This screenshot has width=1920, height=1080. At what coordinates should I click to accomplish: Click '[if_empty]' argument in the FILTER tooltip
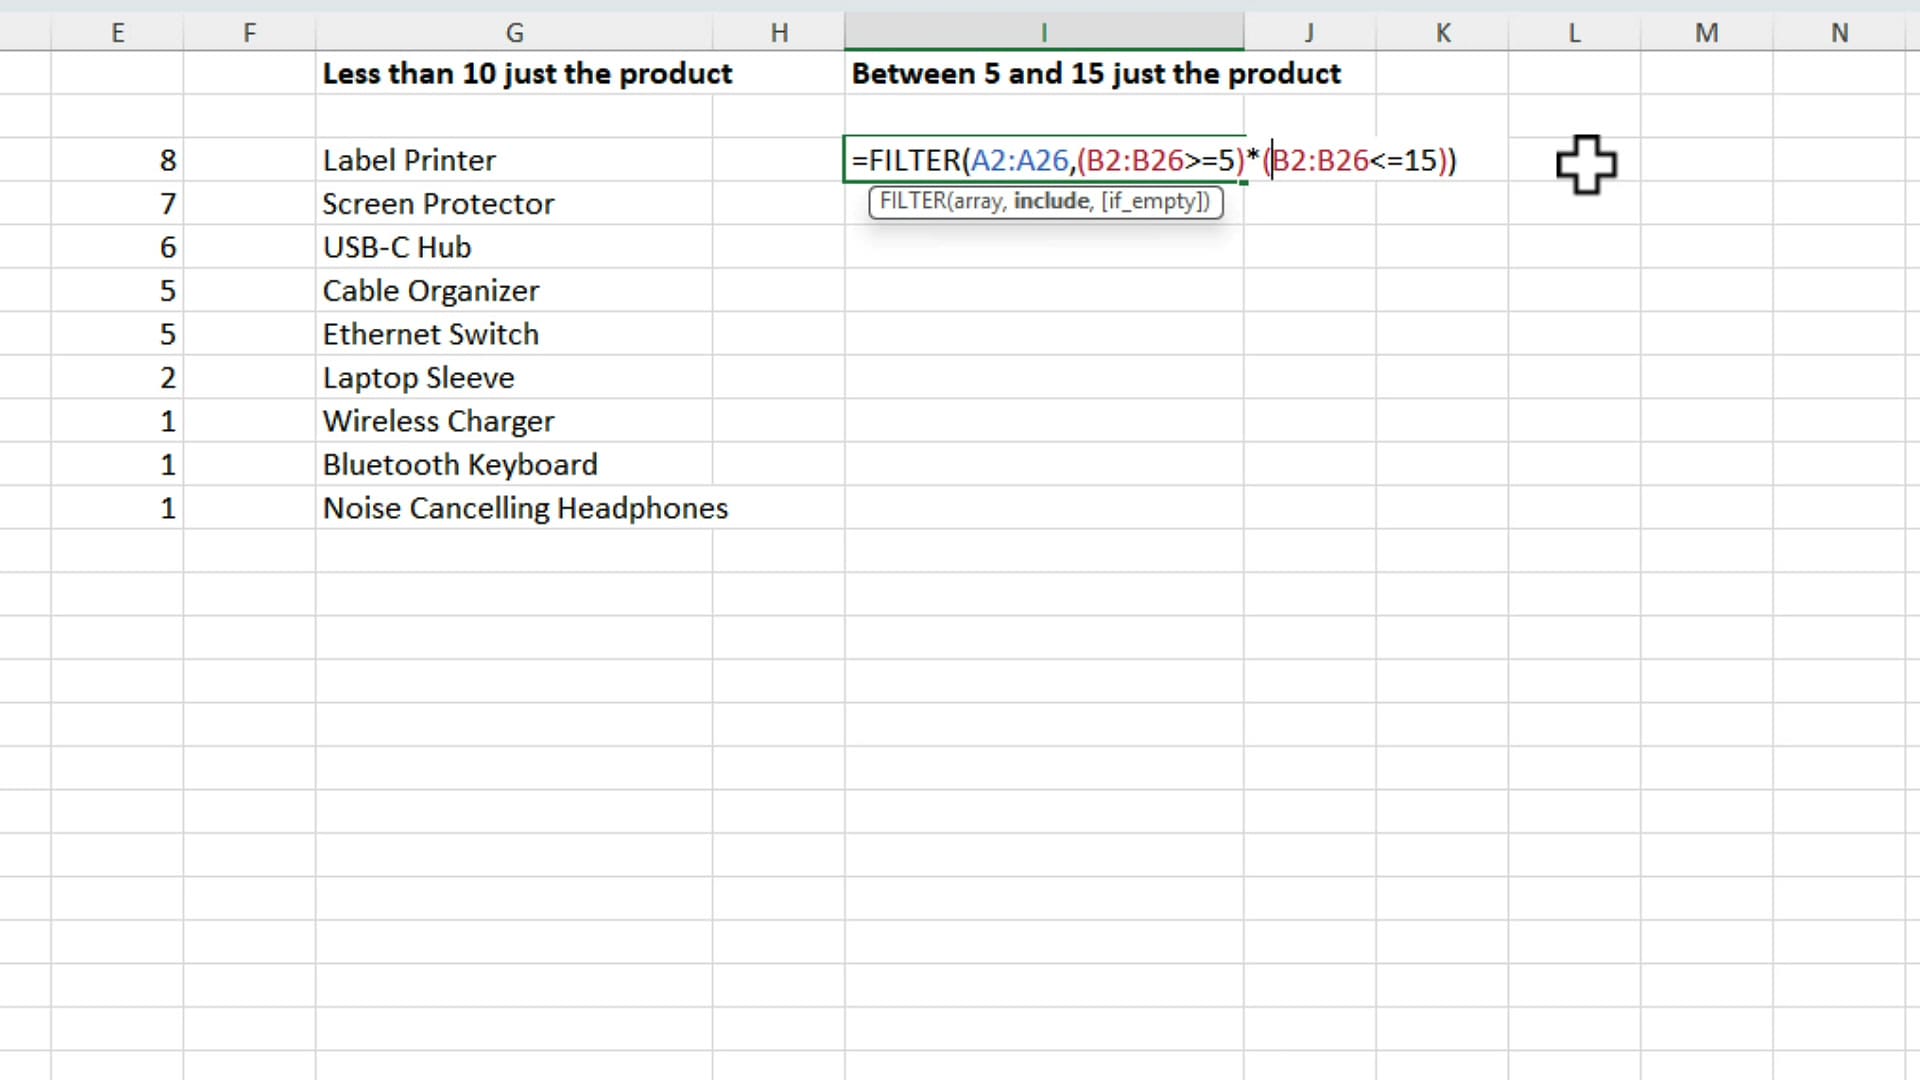1154,201
